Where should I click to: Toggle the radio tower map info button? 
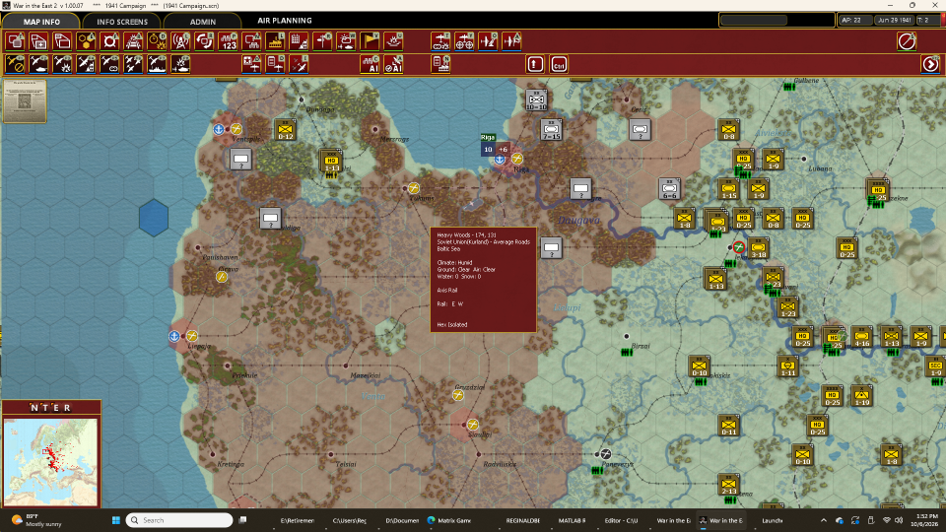pyautogui.click(x=180, y=42)
